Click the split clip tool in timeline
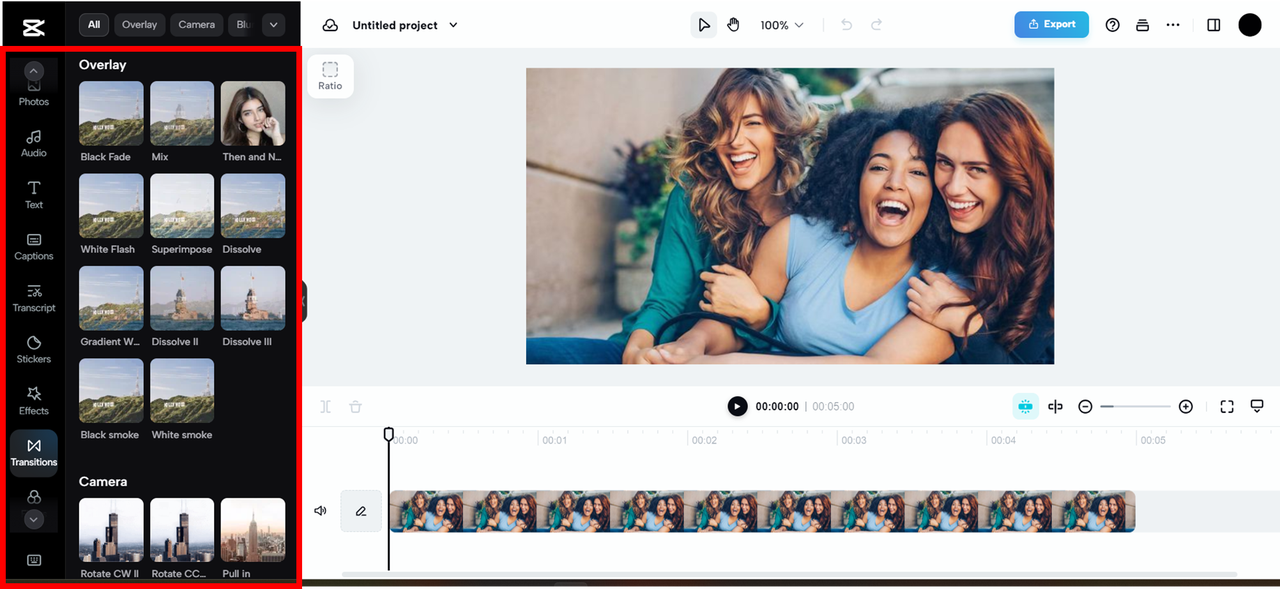 (x=326, y=407)
